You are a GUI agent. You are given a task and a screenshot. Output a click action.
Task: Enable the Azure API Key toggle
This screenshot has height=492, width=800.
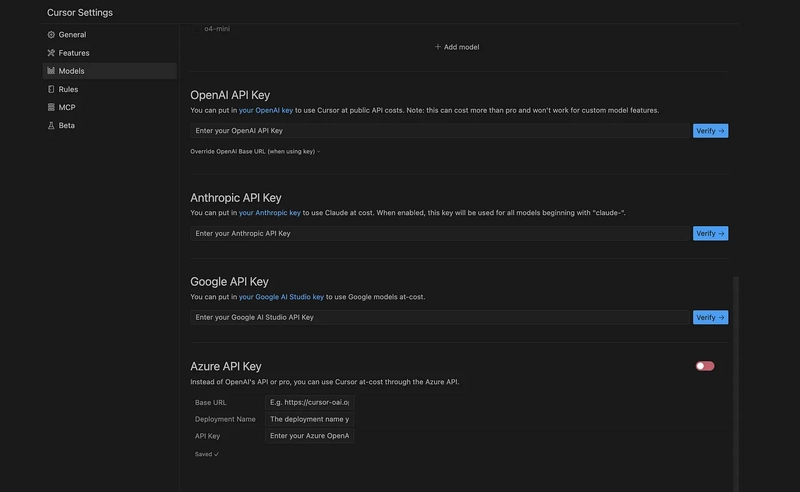[705, 366]
